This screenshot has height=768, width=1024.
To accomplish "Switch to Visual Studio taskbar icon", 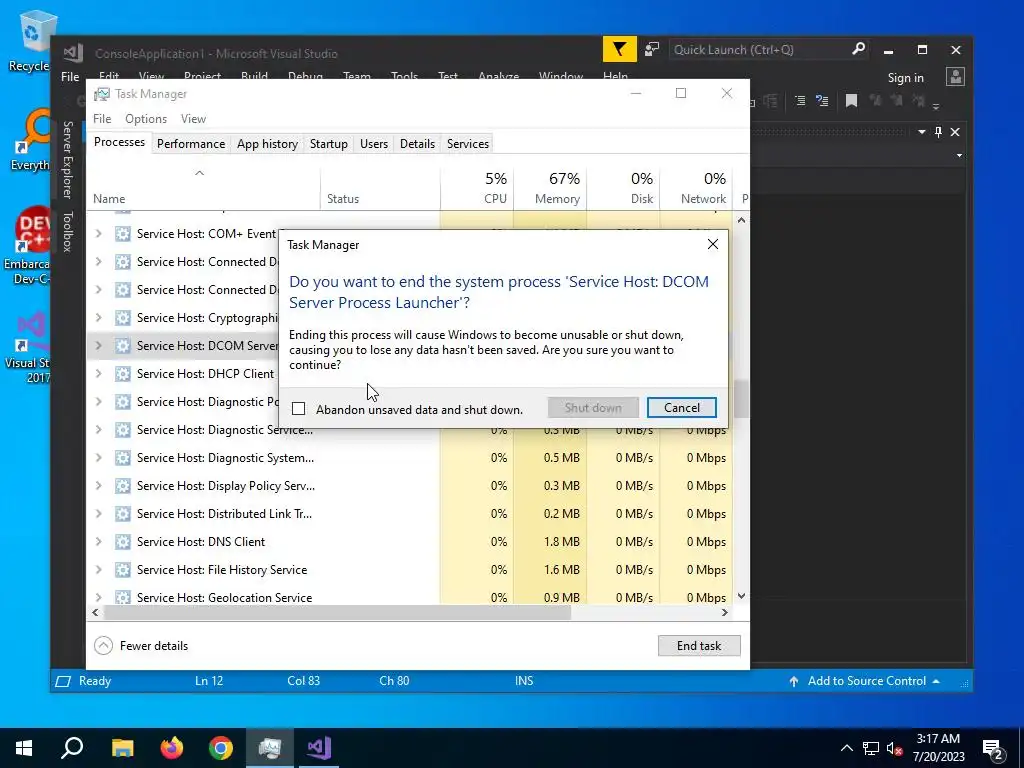I will [x=319, y=748].
